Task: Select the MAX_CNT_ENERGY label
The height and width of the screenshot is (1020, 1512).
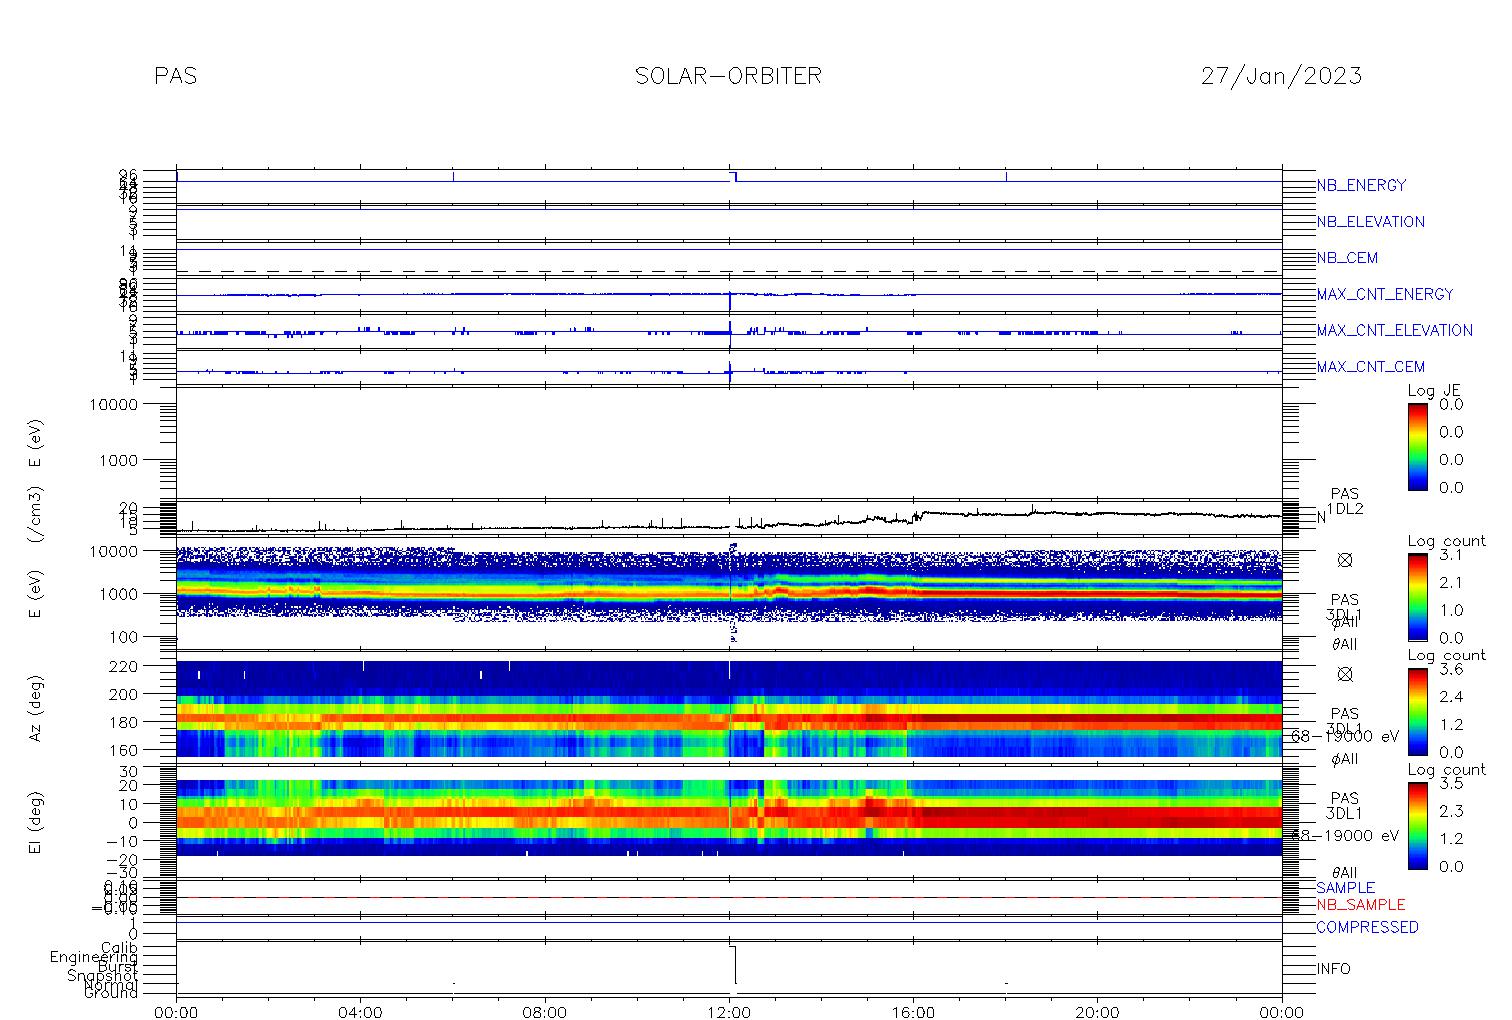Action: click(1385, 294)
